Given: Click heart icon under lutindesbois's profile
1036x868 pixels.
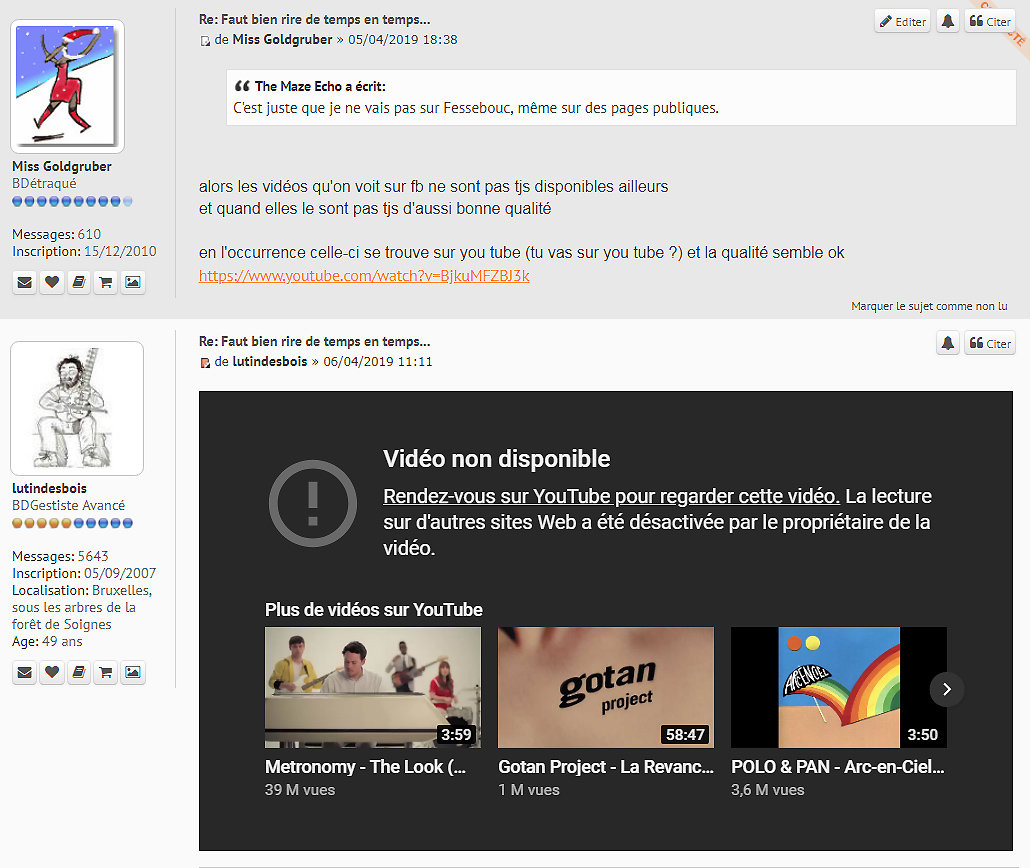Looking at the screenshot, I should [x=52, y=672].
